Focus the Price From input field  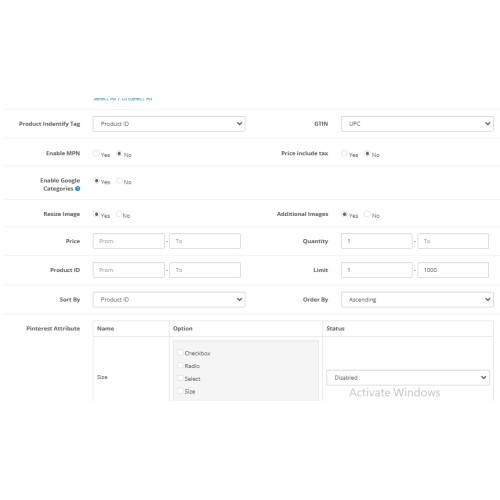click(129, 241)
